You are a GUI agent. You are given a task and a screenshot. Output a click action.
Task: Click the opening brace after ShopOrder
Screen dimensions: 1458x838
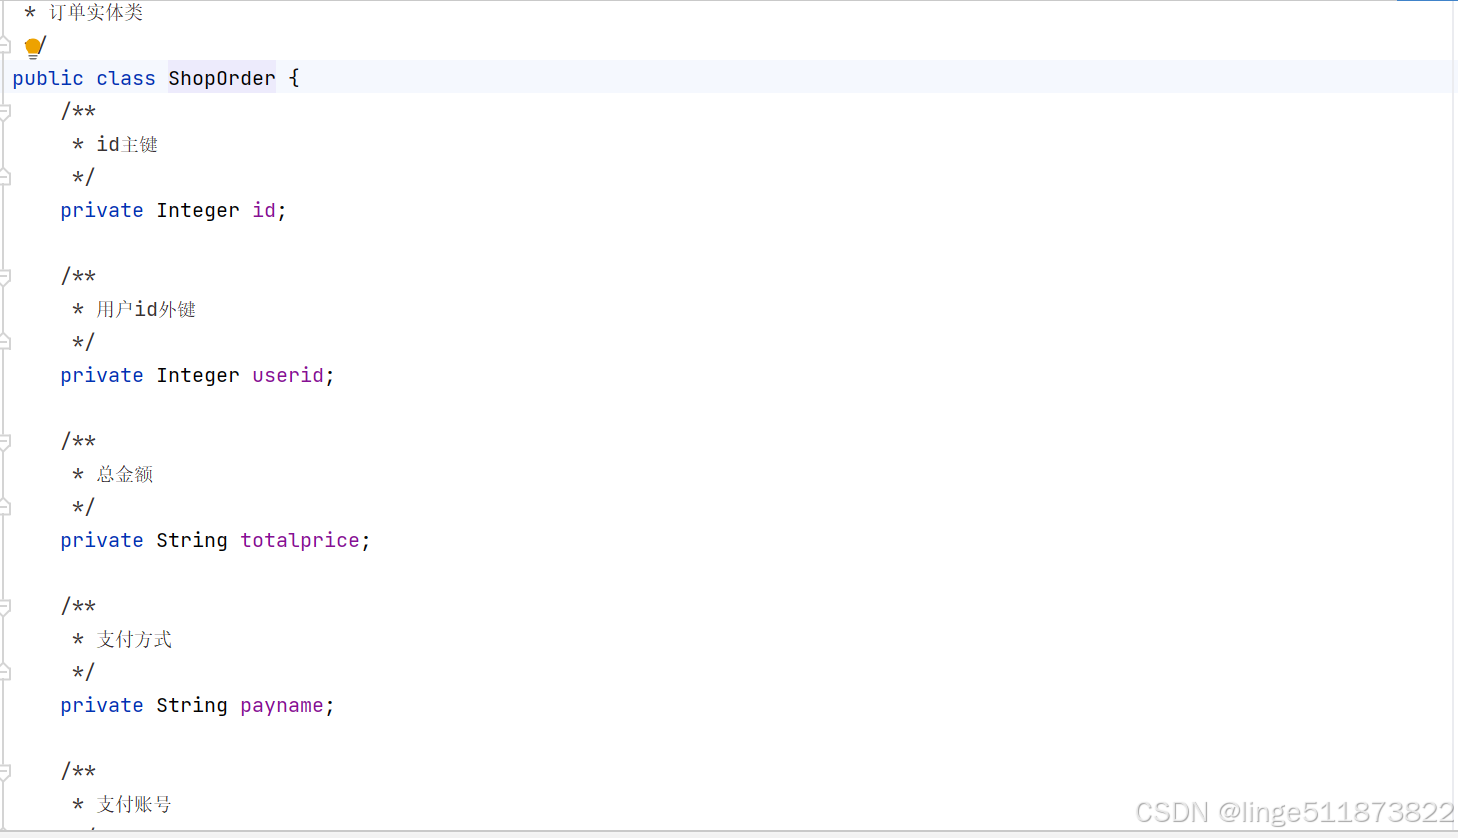(294, 78)
